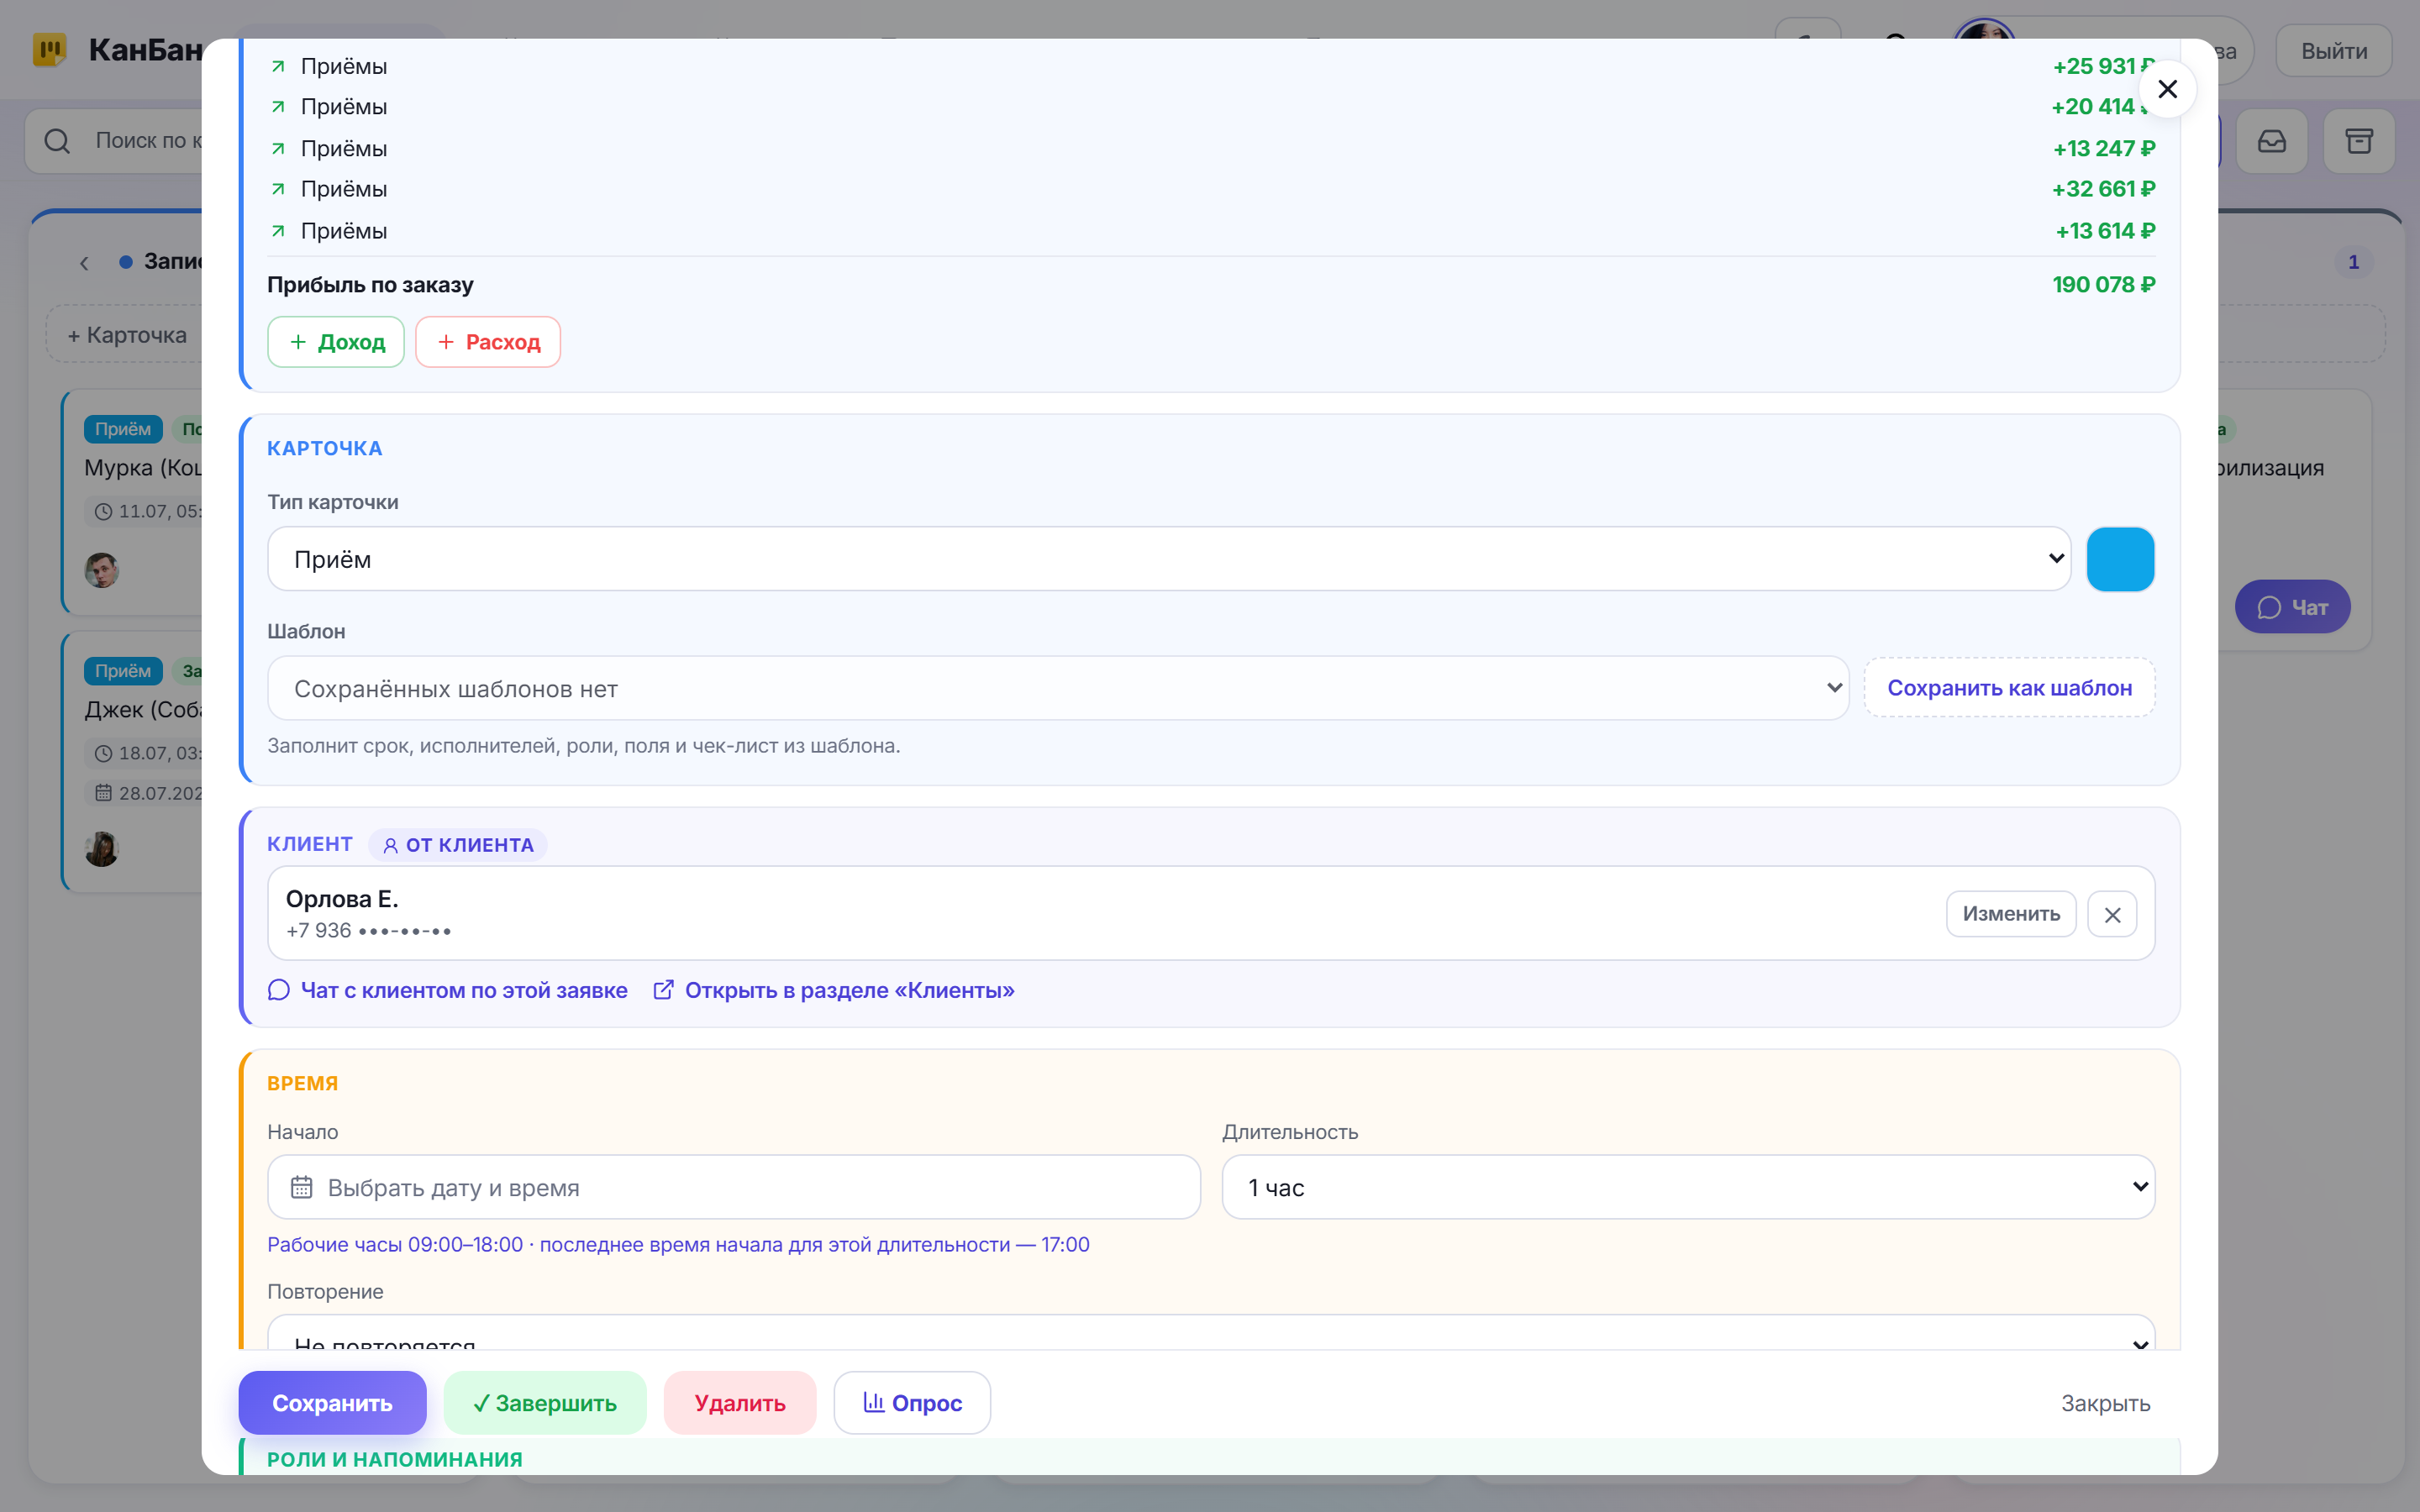Open client in раздел «Клиенты» link
Screen dimensions: 2420x1512
pos(833,990)
